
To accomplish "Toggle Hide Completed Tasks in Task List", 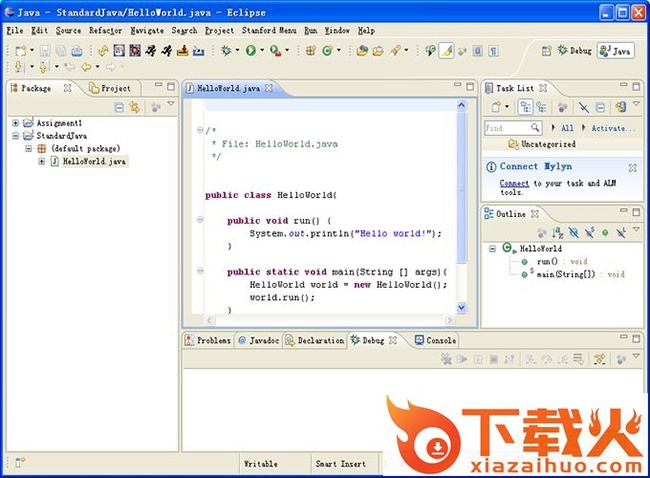I will 584,107.
